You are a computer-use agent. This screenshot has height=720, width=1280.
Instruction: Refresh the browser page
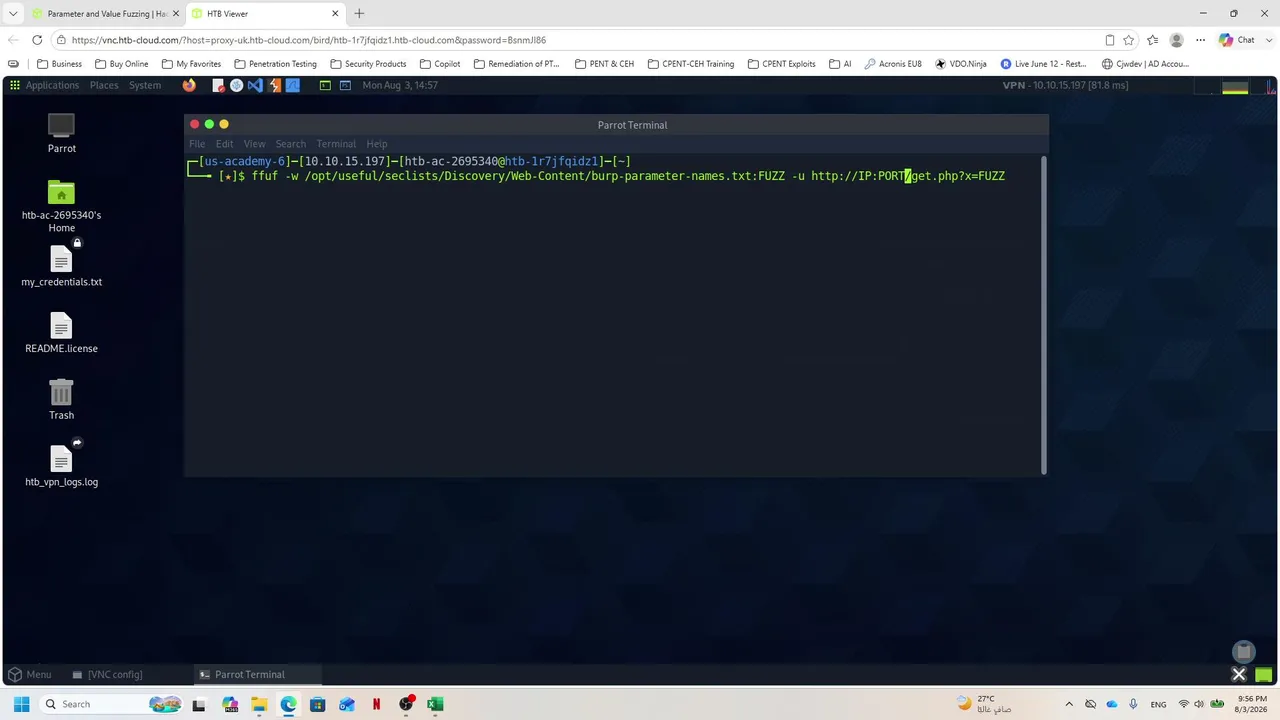click(x=37, y=40)
